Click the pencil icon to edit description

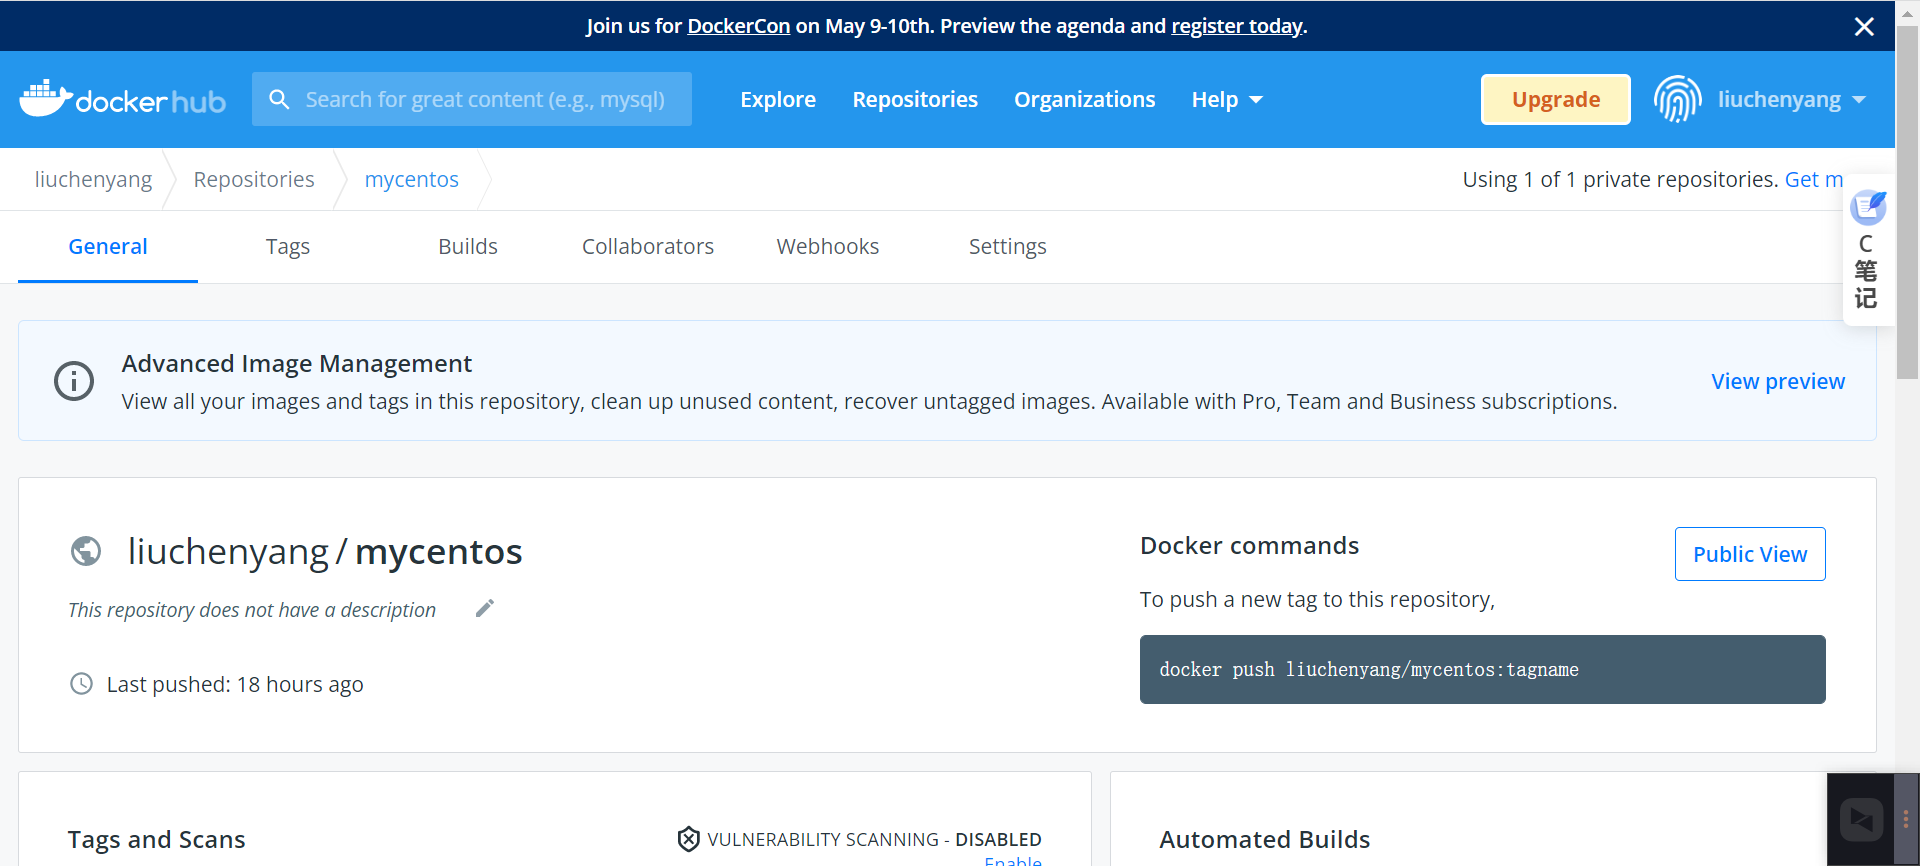[x=485, y=609]
